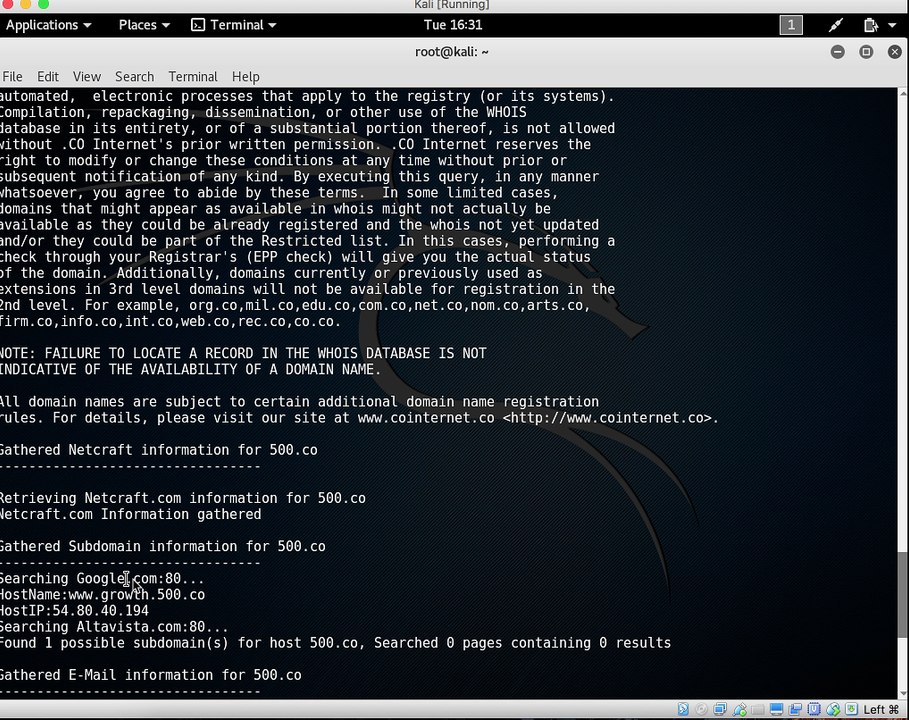The height and width of the screenshot is (720, 909).
Task: Click the VirtualBox network adapters icon
Action: coord(720,709)
